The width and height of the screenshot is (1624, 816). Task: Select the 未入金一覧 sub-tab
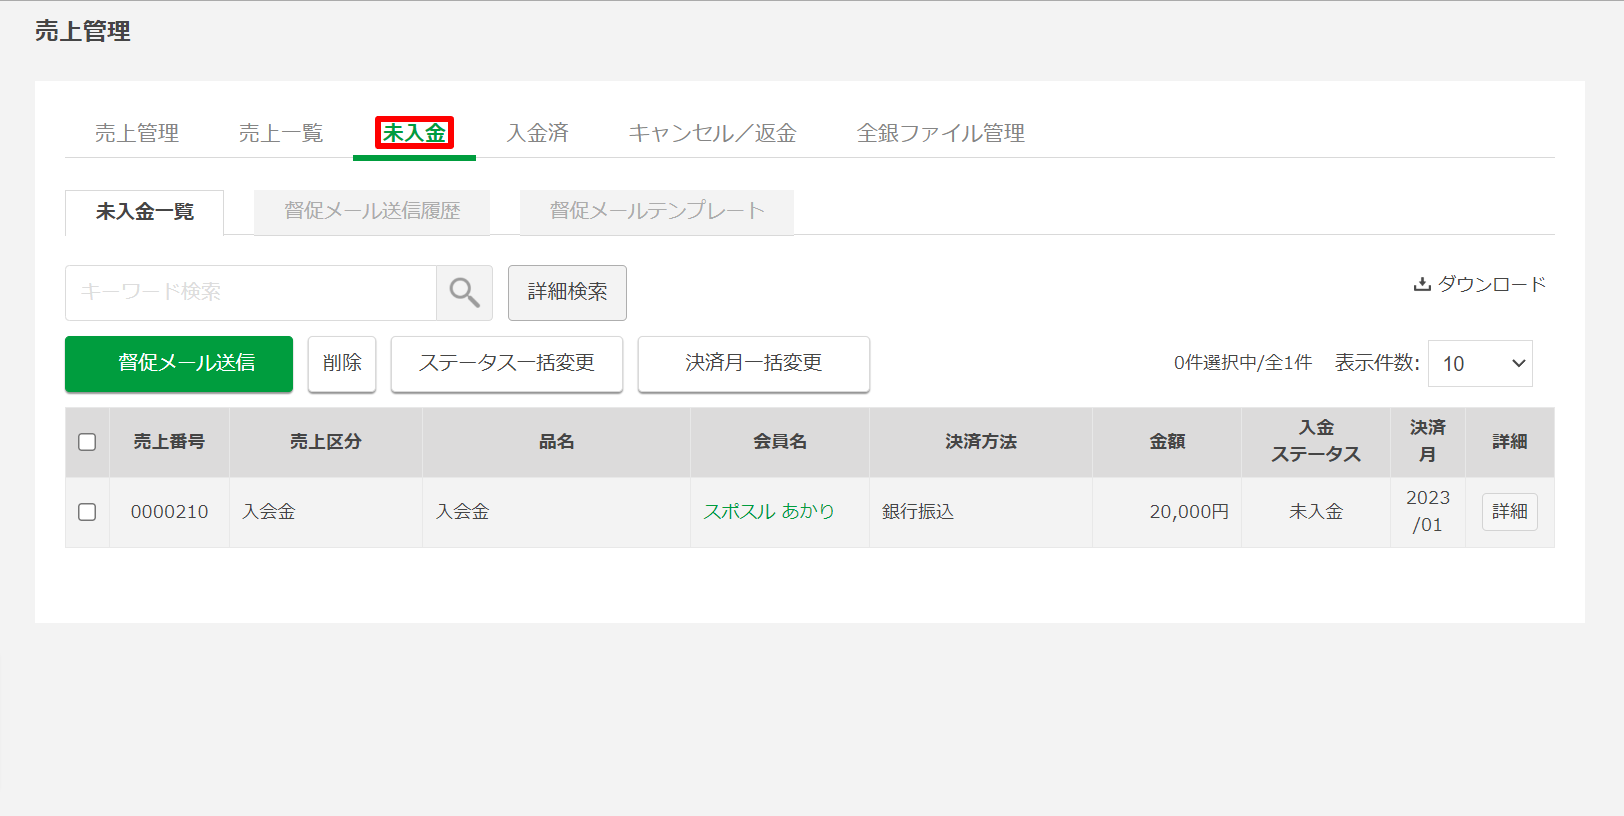(x=145, y=212)
